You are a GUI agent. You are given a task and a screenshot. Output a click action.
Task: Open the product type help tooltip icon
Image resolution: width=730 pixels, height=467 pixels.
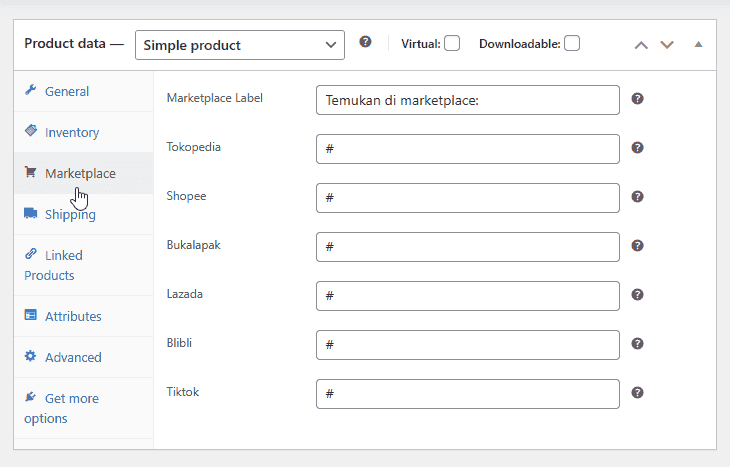365,42
